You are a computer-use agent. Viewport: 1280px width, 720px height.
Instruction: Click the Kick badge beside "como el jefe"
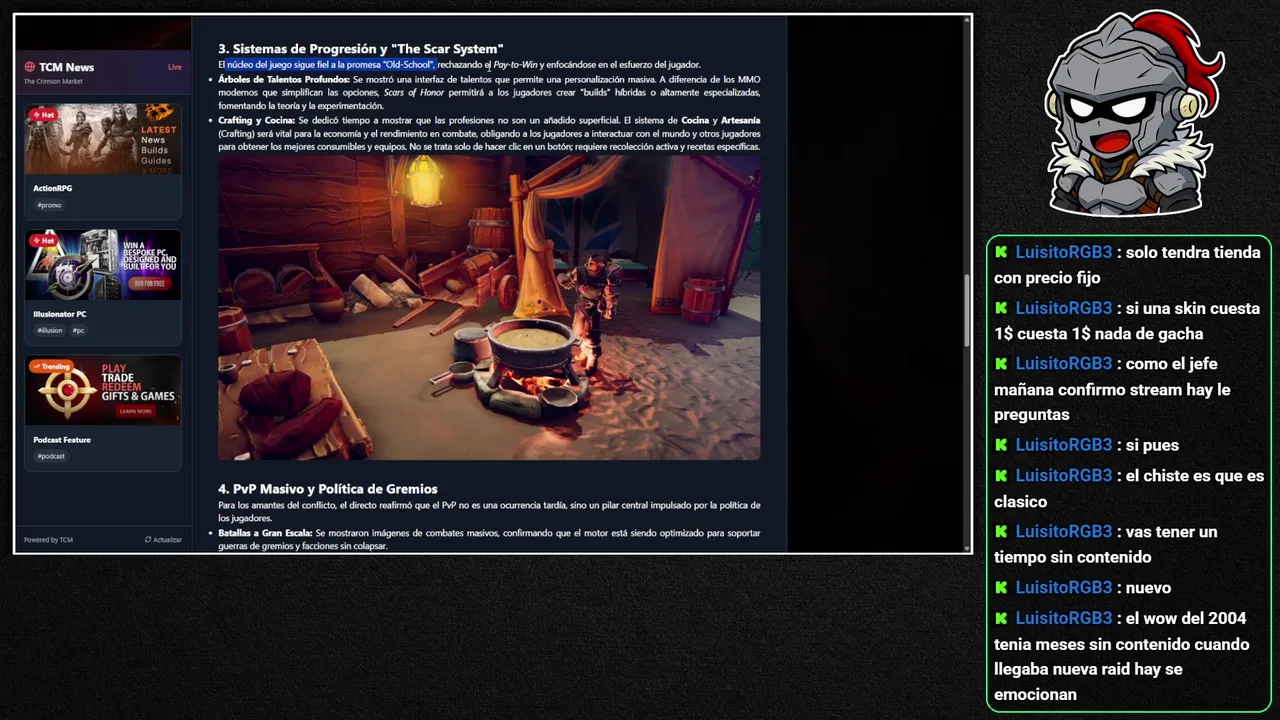click(1001, 364)
